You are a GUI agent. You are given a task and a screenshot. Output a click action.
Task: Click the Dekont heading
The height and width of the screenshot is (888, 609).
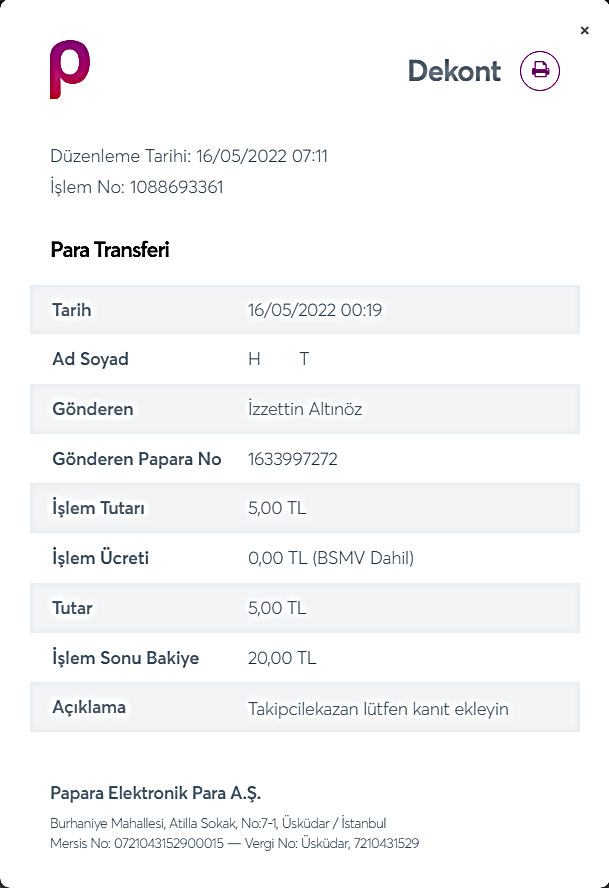[454, 71]
